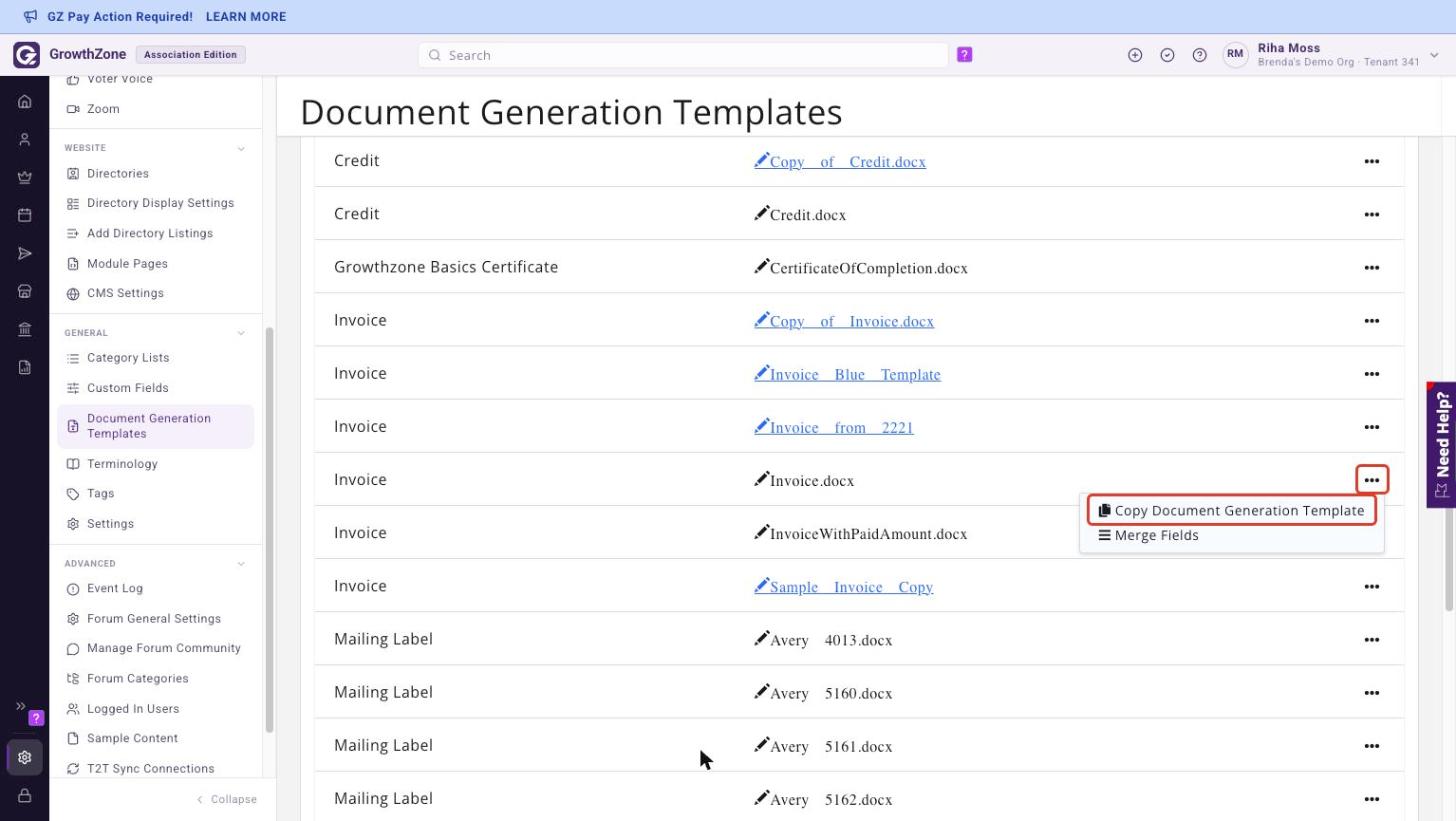The image size is (1456, 821).
Task: Click the plus quick-add icon in header
Action: click(x=1135, y=55)
